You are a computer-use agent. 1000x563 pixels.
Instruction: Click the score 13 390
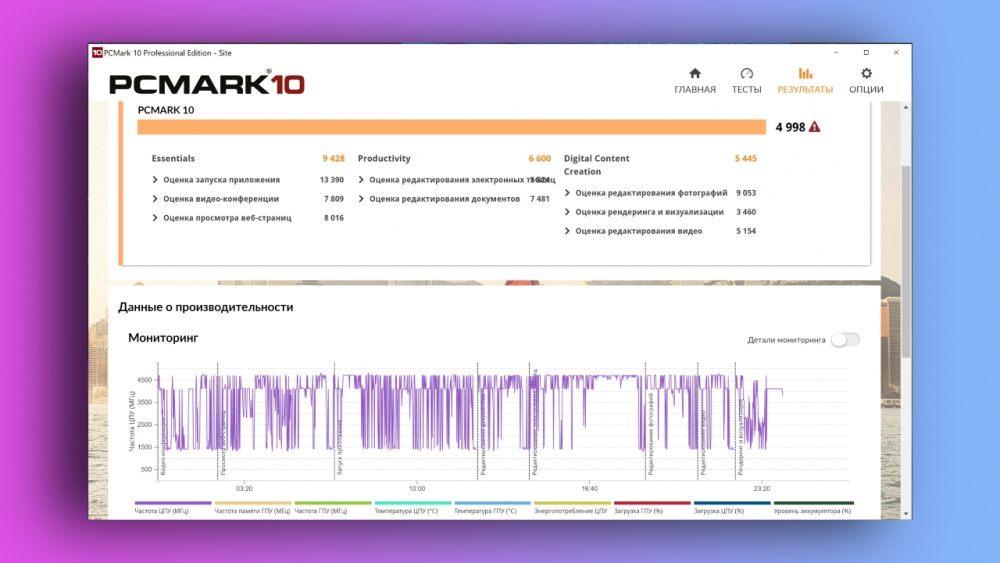(x=332, y=180)
